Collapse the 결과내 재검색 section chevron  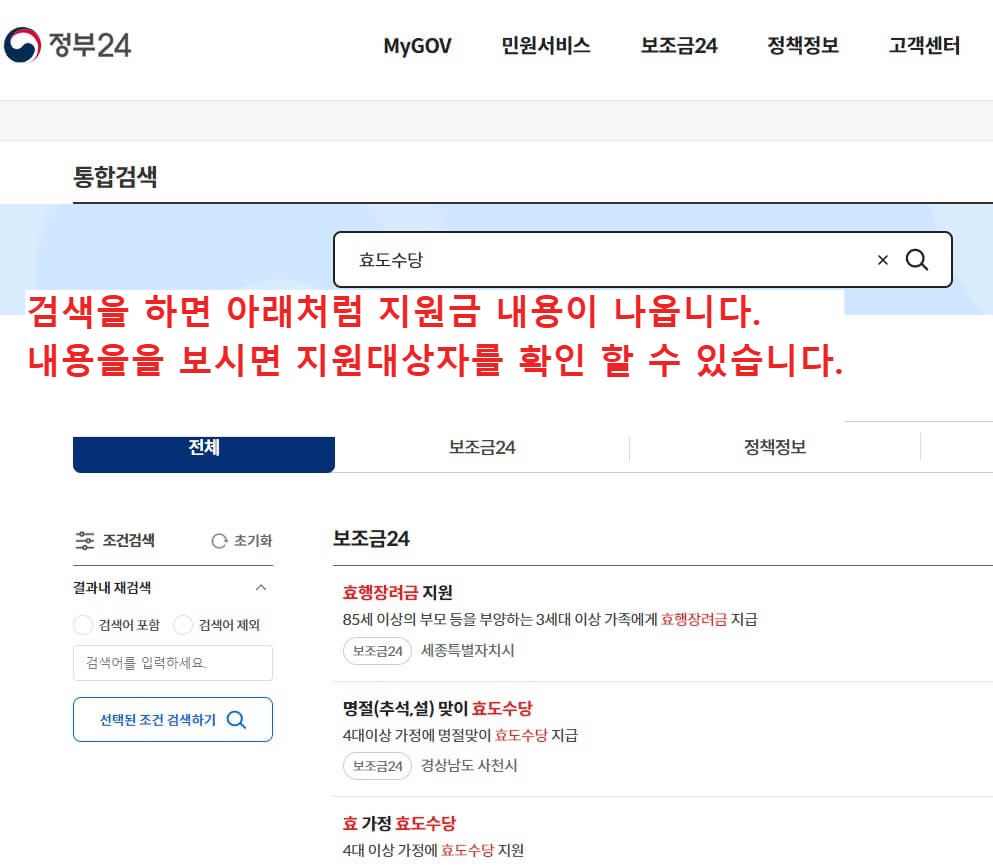pos(260,588)
